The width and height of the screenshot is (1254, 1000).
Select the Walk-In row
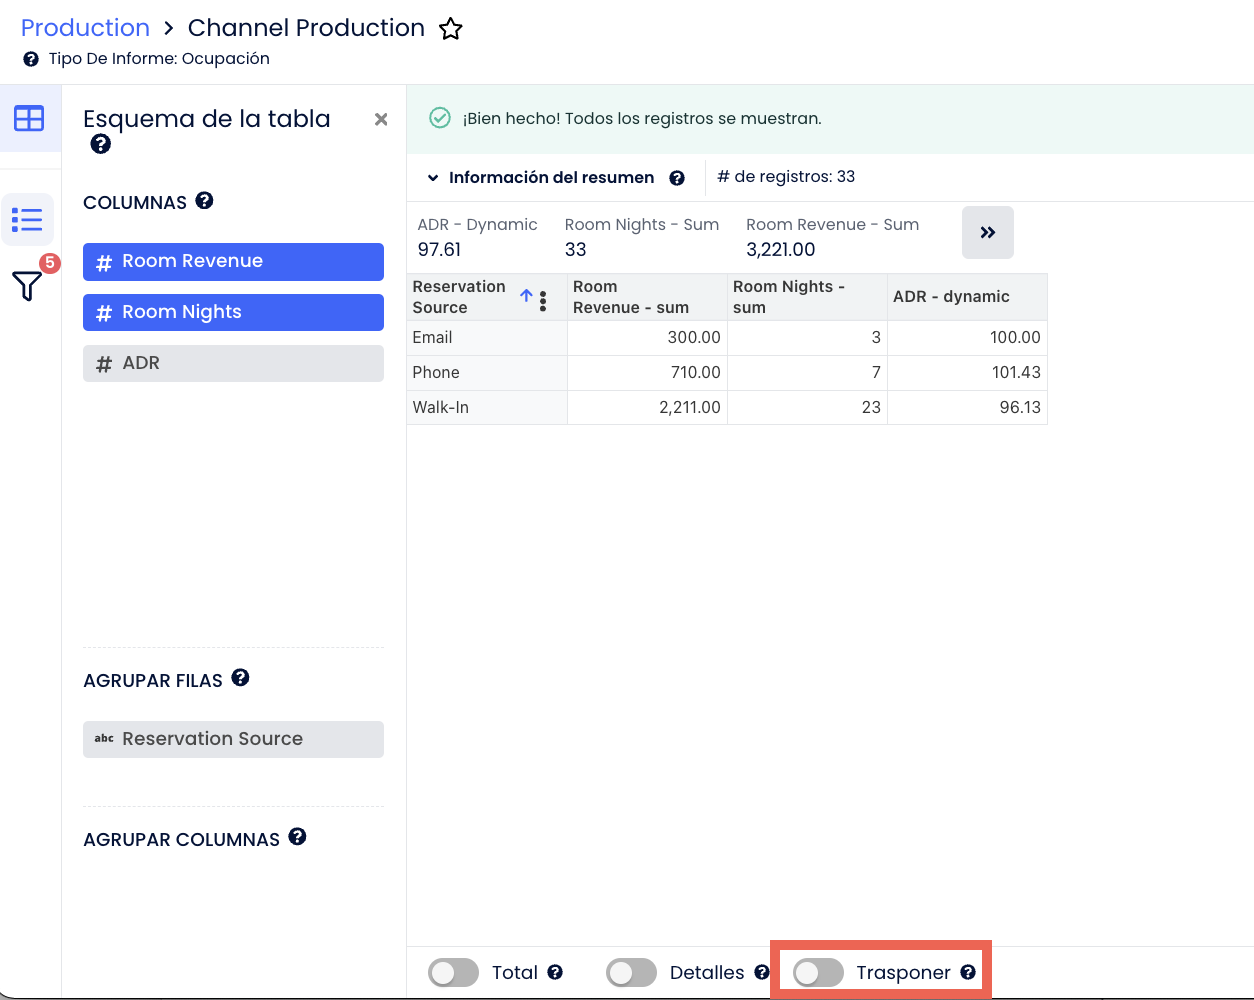727,408
